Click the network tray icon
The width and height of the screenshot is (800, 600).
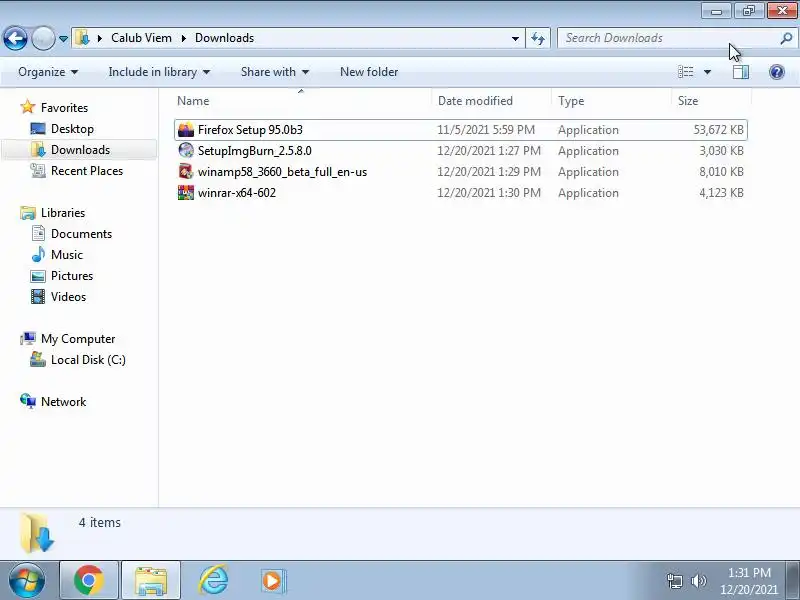point(675,581)
